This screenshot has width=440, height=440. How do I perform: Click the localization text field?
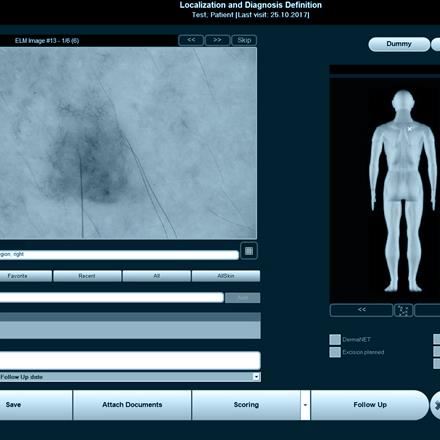coord(119,255)
